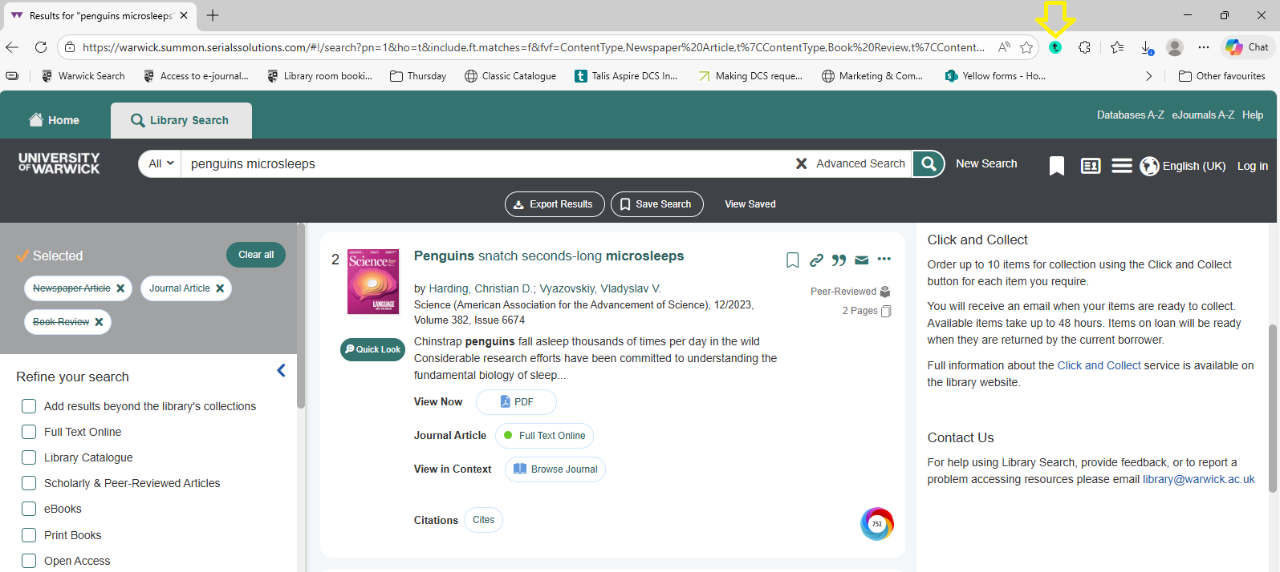Viewport: 1280px width, 572px height.
Task: Open browser profile avatar
Action: pyautogui.click(x=1175, y=47)
